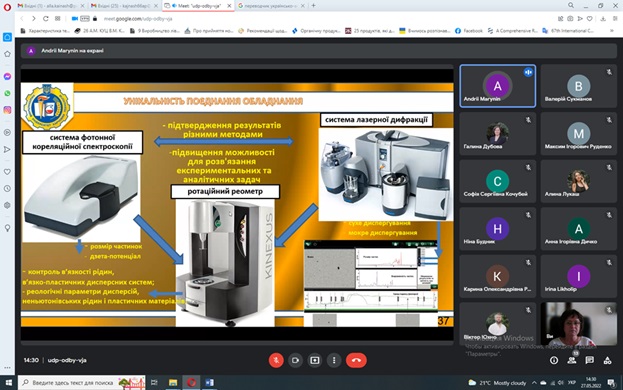Image resolution: width=623 pixels, height=390 pixels.
Task: Open Messenger in Opera sidebar
Action: [x=7, y=76]
